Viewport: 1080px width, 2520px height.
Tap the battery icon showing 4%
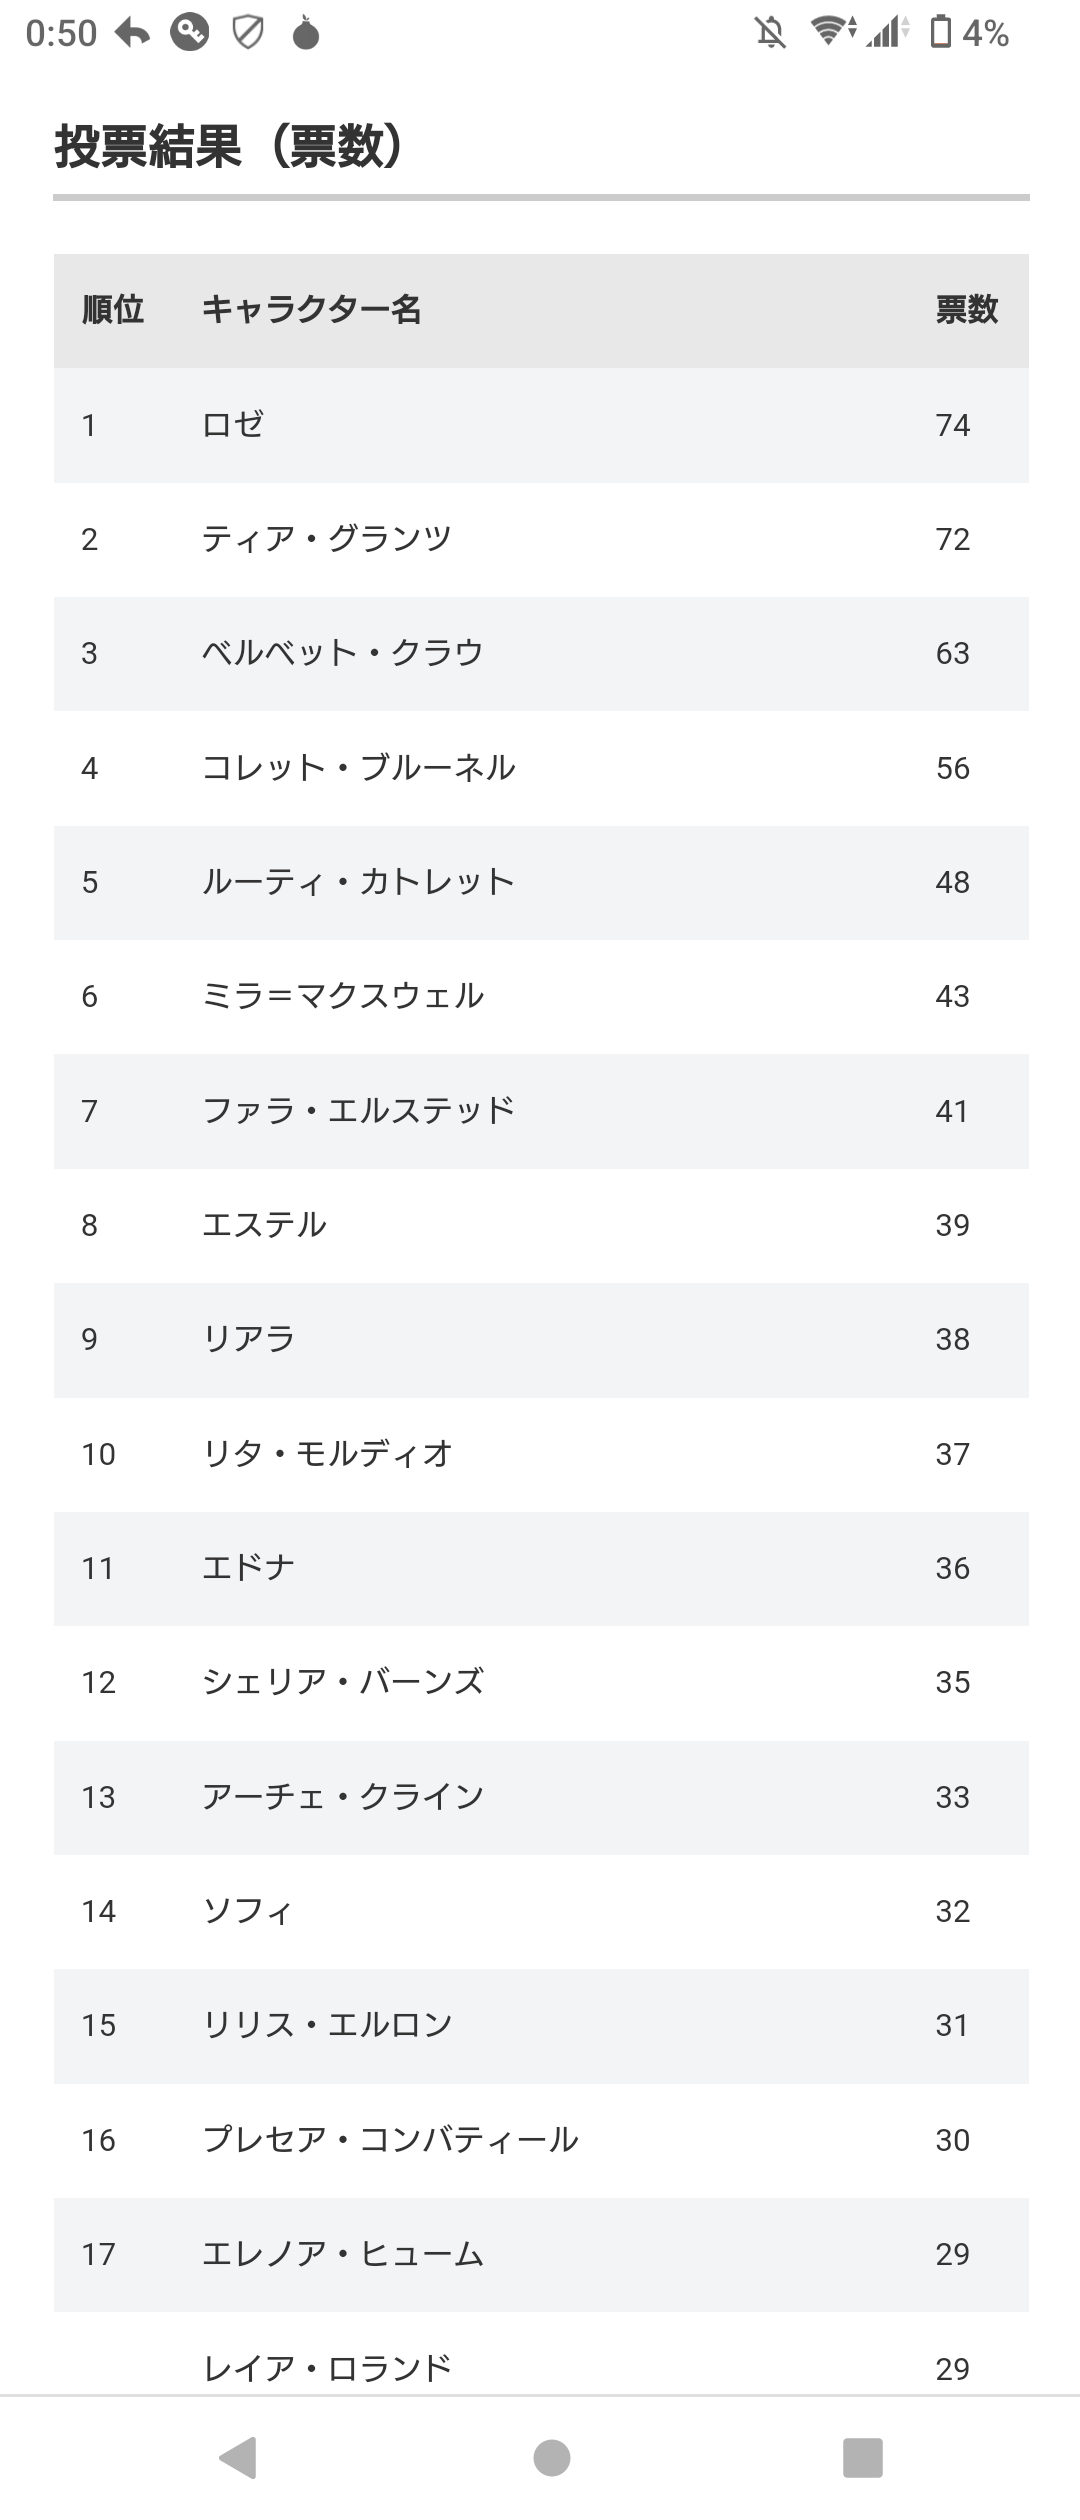(941, 32)
